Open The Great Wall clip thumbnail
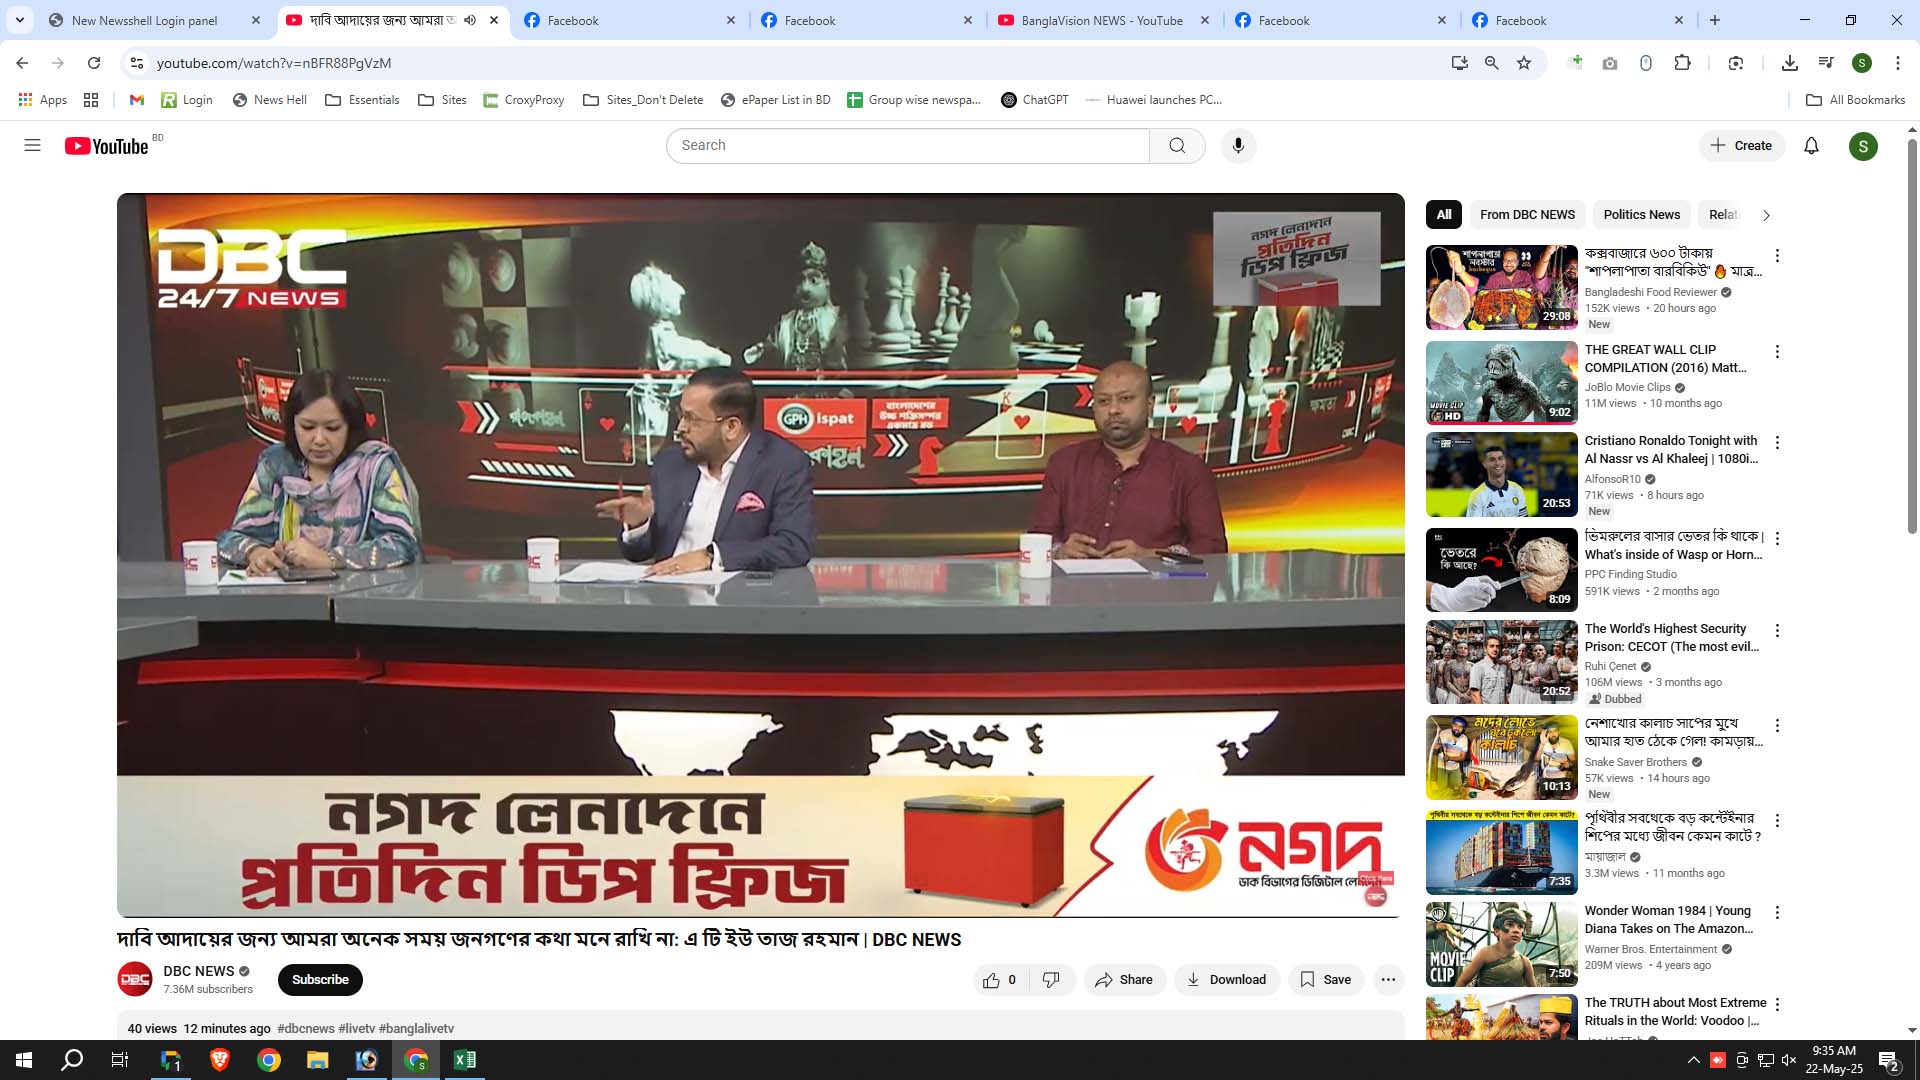 pos(1501,383)
